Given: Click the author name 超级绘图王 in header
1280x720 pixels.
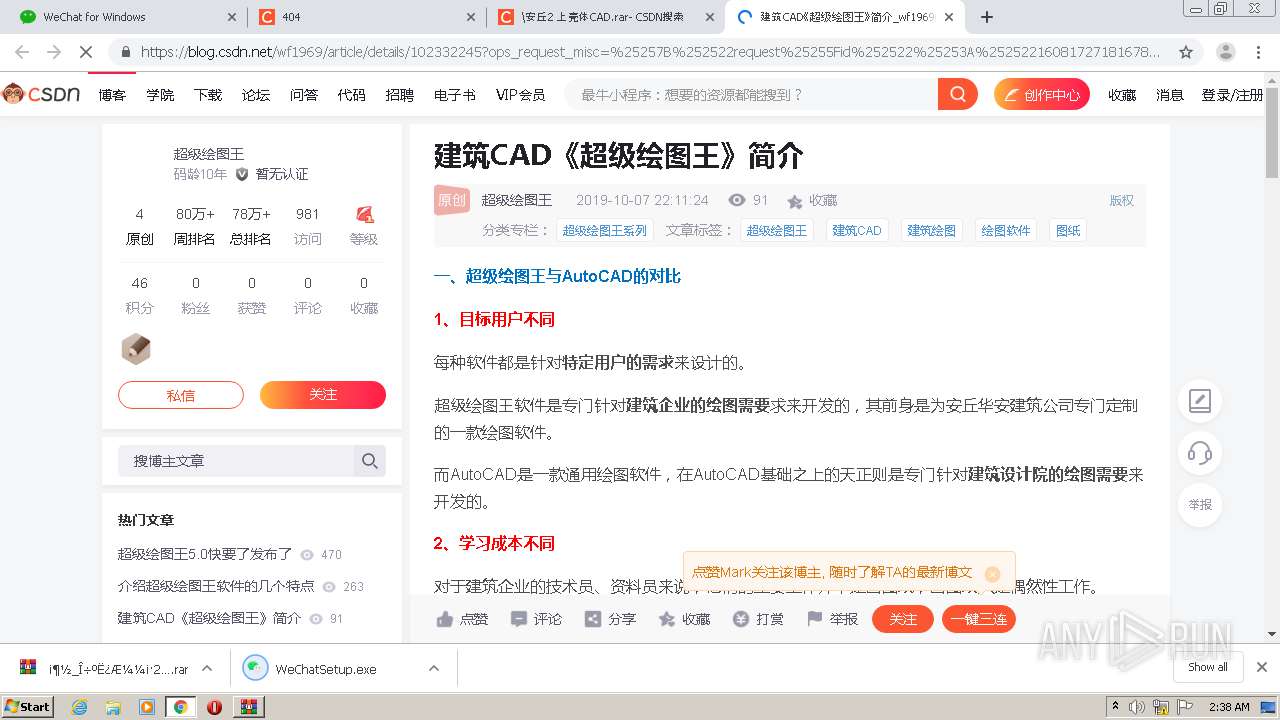Looking at the screenshot, I should pos(517,201).
